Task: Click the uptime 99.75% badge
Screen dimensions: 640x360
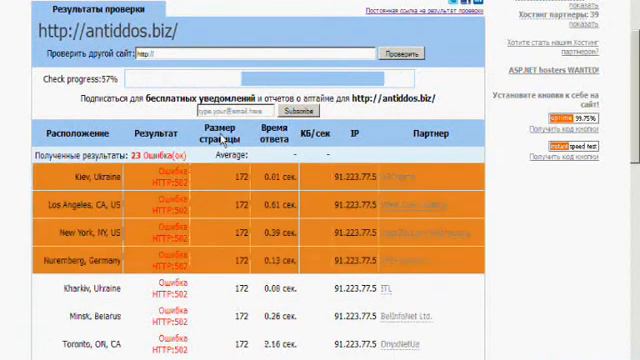Action: pos(573,118)
